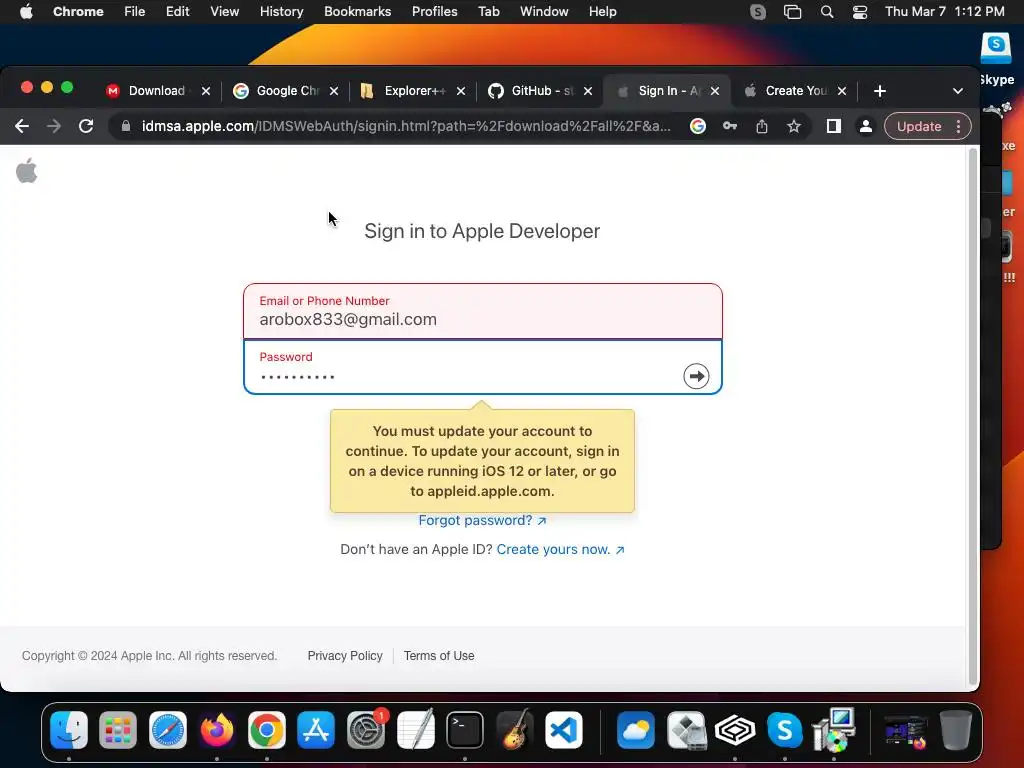Viewport: 1024px width, 768px height.
Task: Click the browser forward arrow
Action: point(54,126)
